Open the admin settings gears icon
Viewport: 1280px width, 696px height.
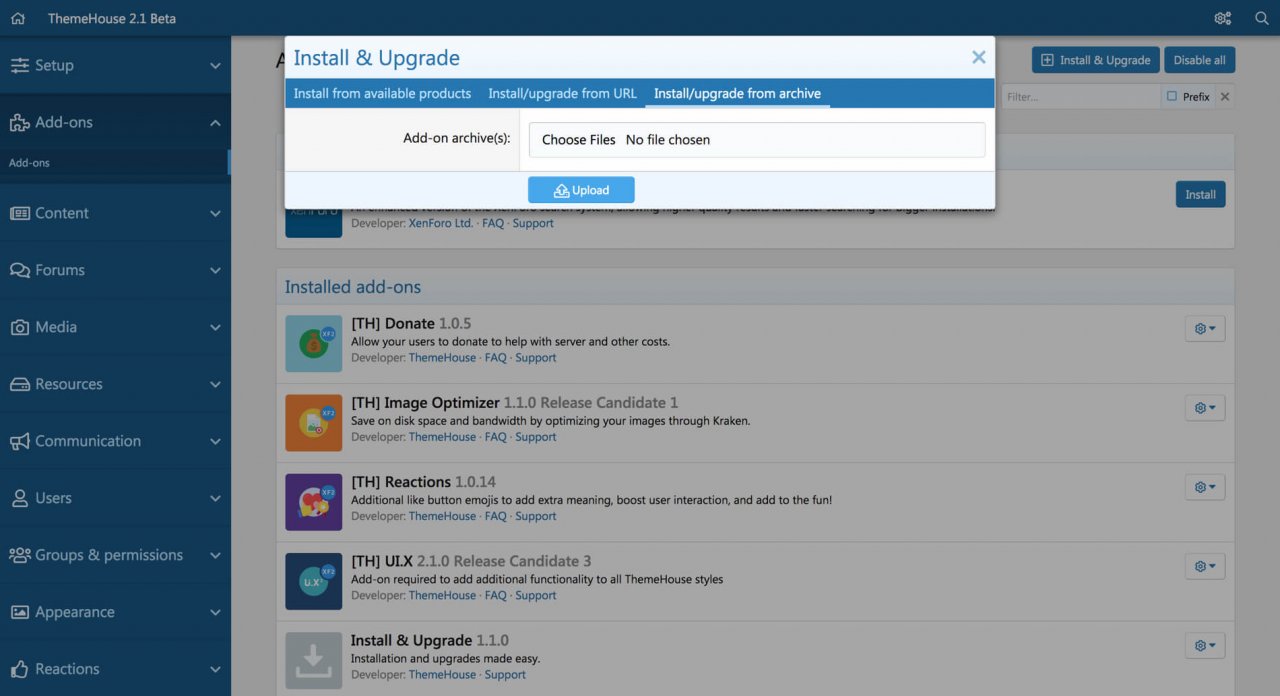1222,18
